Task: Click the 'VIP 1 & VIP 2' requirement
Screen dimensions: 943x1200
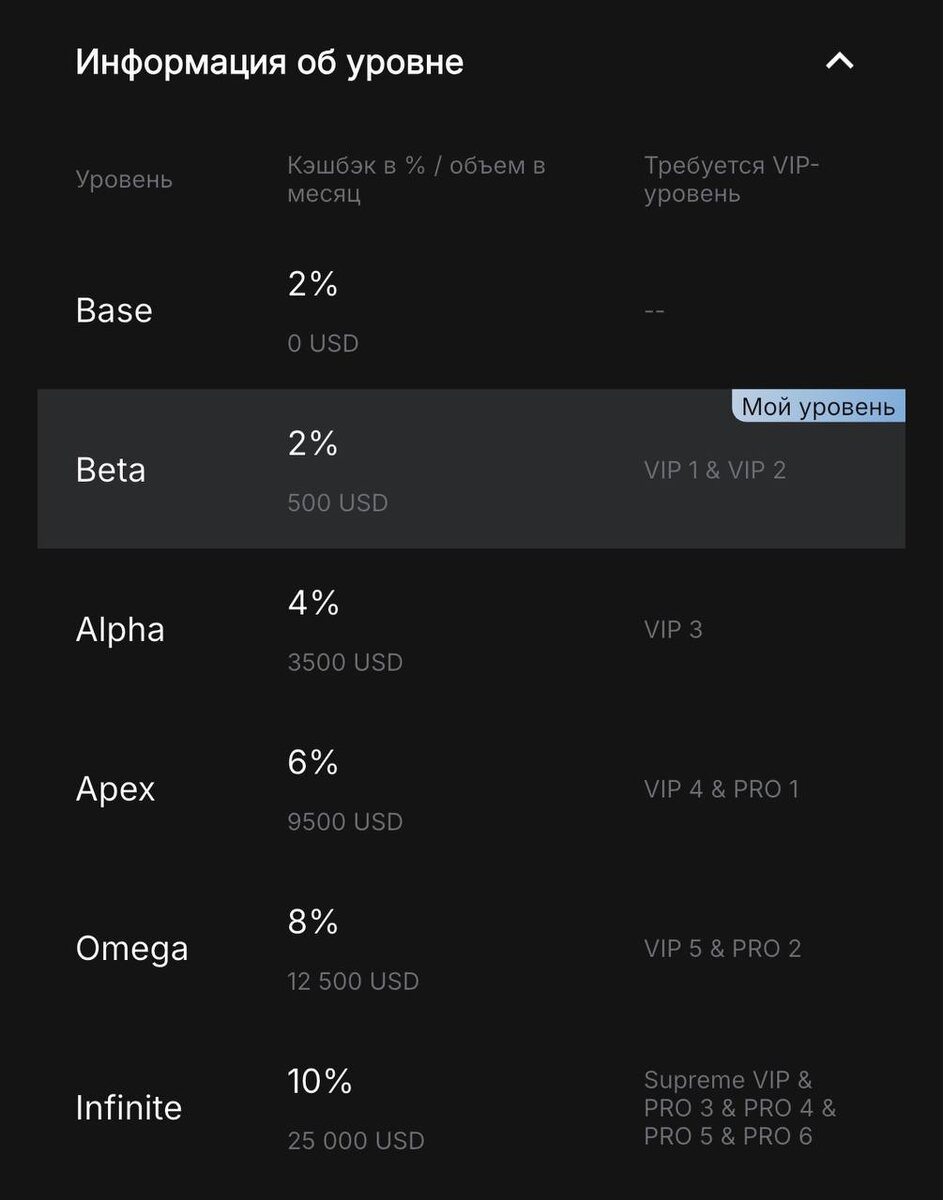Action: [715, 470]
